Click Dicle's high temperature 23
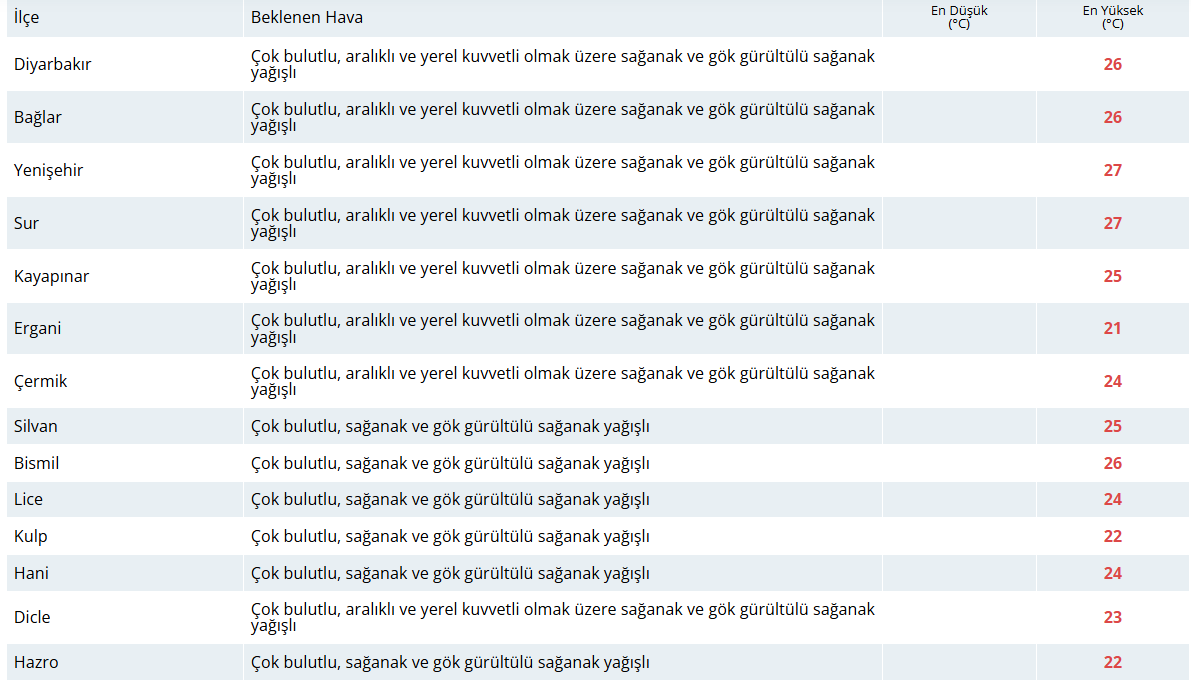The image size is (1191, 682). 1113,617
